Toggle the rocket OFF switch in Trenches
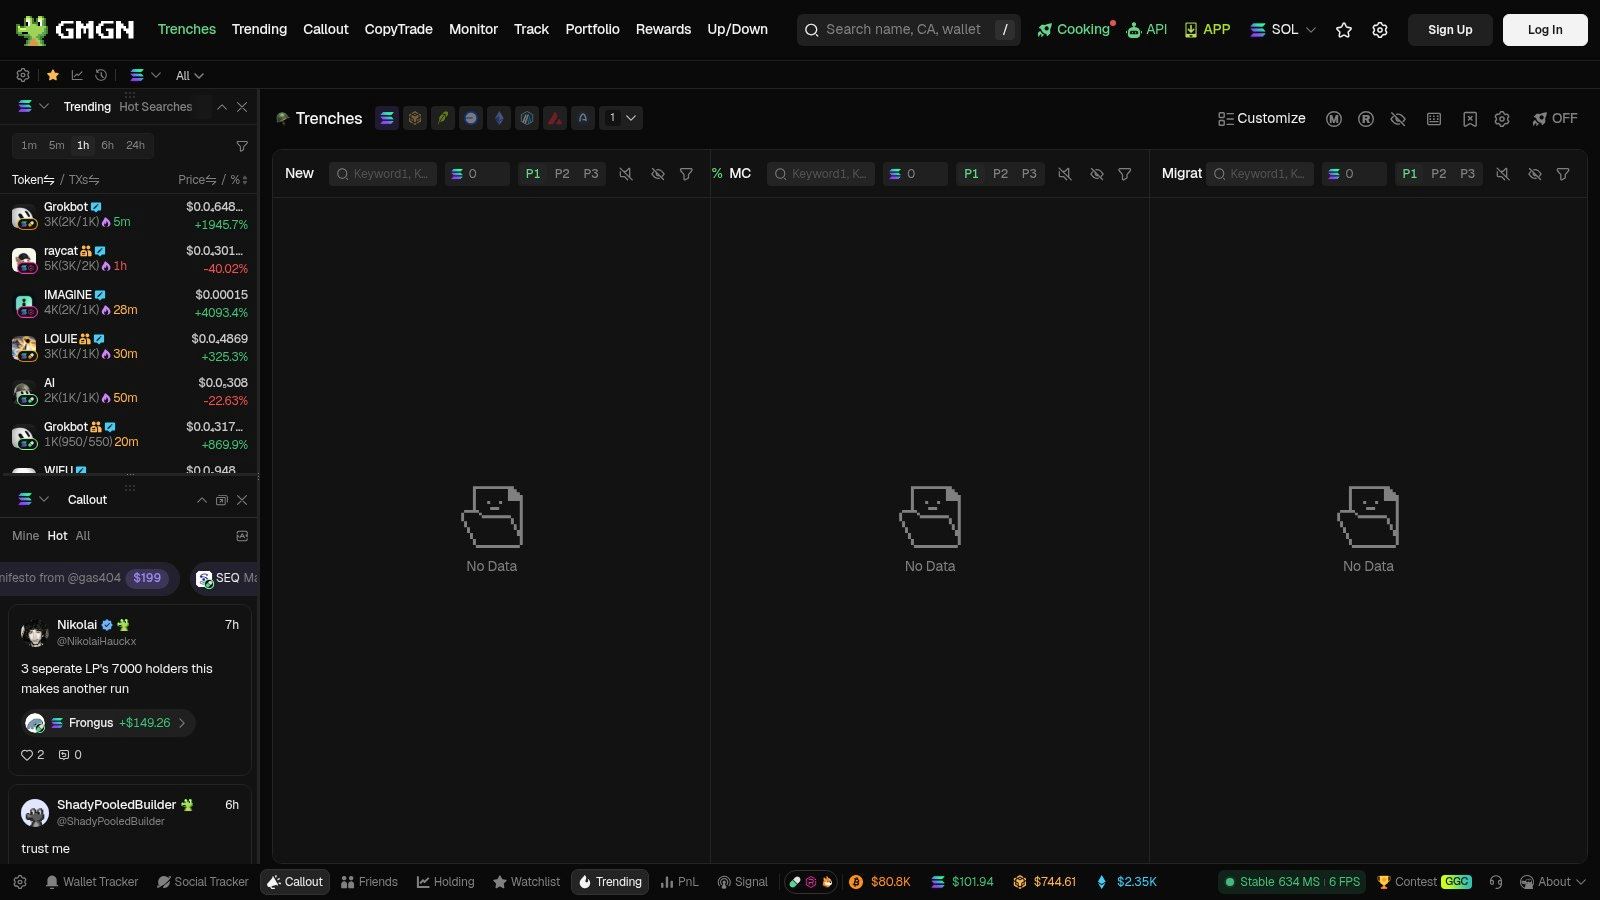The width and height of the screenshot is (1600, 900). coord(1554,118)
